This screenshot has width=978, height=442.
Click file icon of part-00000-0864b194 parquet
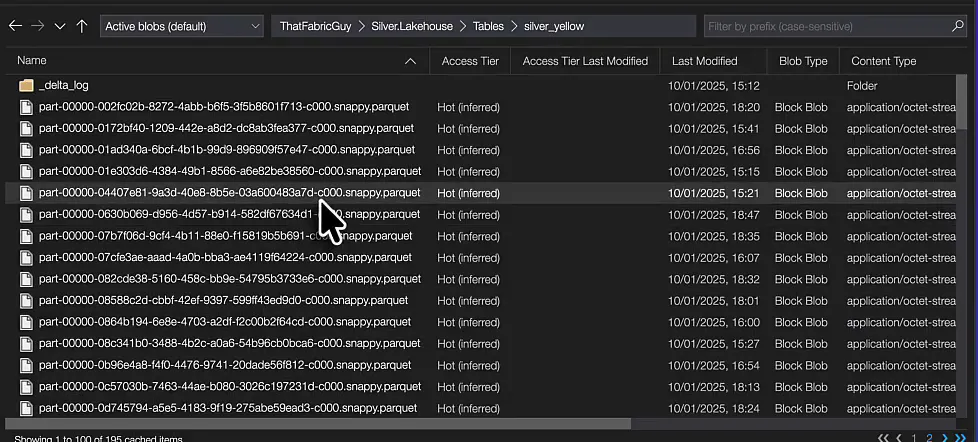coord(26,322)
